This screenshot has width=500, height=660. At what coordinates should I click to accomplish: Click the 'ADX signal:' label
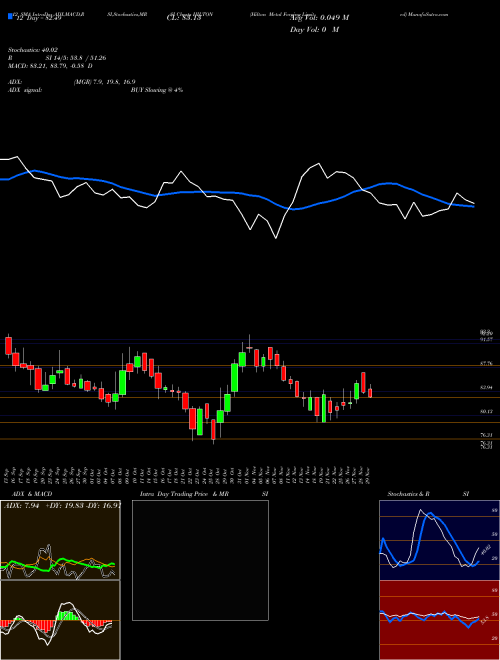point(24,90)
